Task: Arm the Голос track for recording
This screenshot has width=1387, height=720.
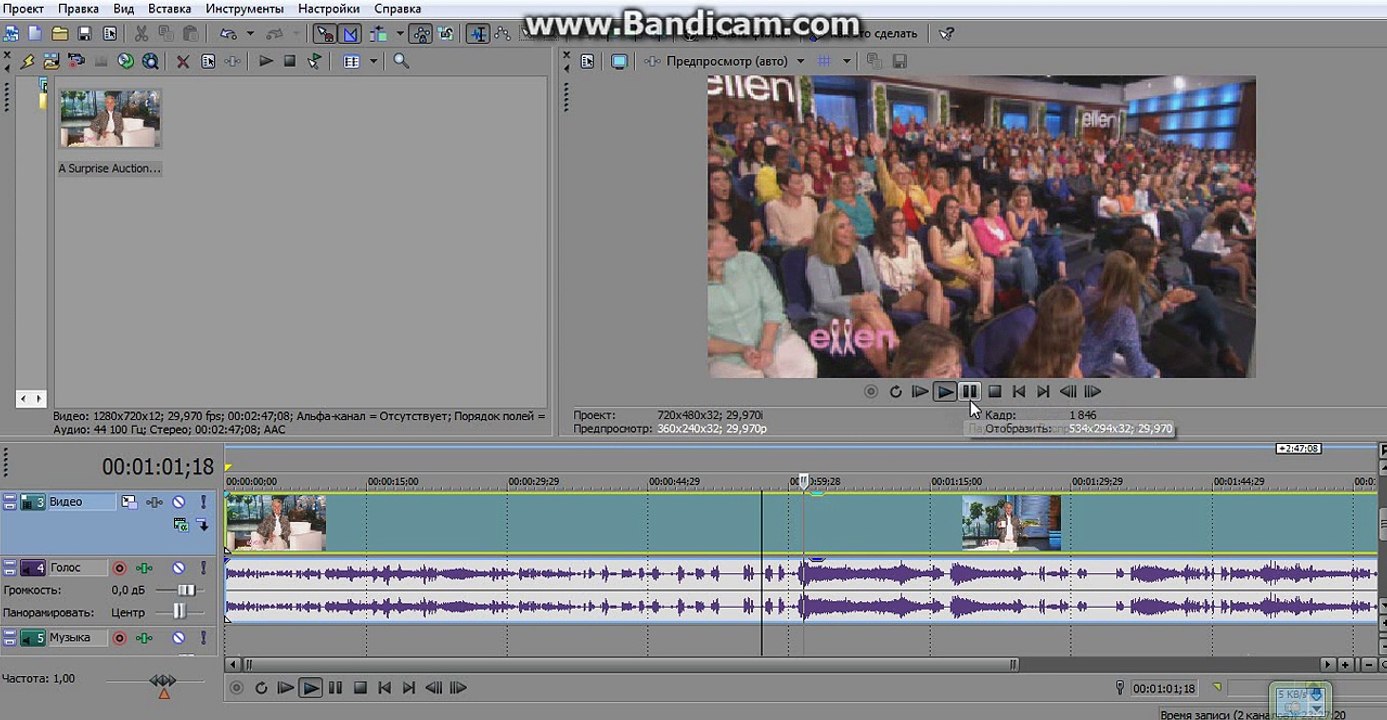Action: point(119,568)
